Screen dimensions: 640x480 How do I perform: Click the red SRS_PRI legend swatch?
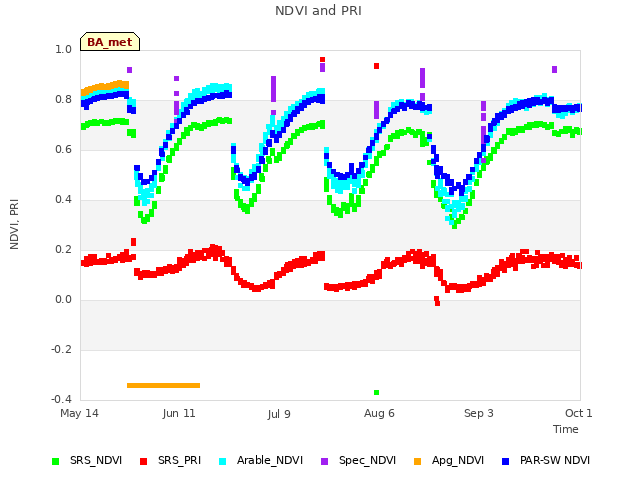click(143, 462)
